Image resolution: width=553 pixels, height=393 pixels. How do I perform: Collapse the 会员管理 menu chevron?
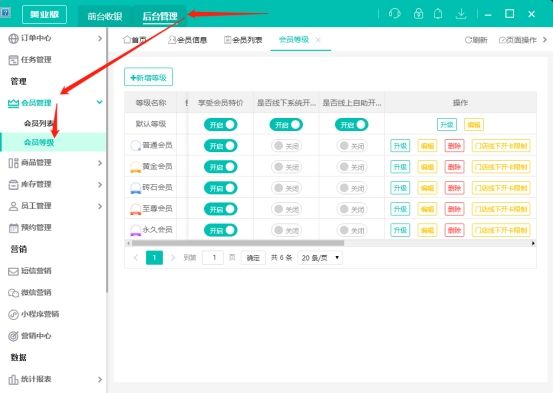click(100, 102)
